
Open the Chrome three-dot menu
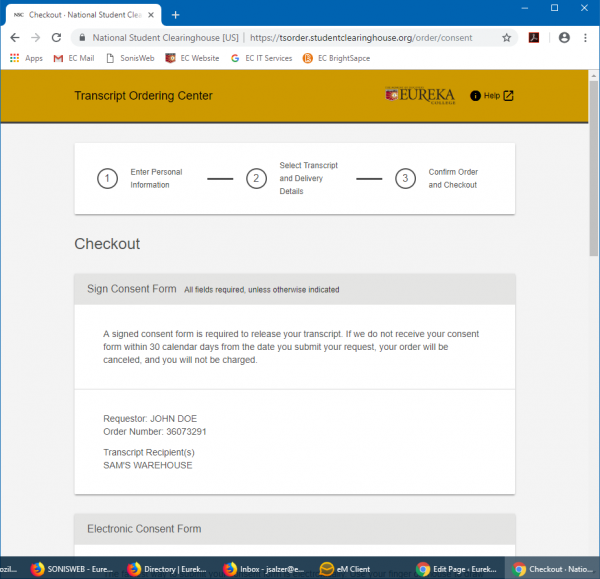(x=586, y=37)
